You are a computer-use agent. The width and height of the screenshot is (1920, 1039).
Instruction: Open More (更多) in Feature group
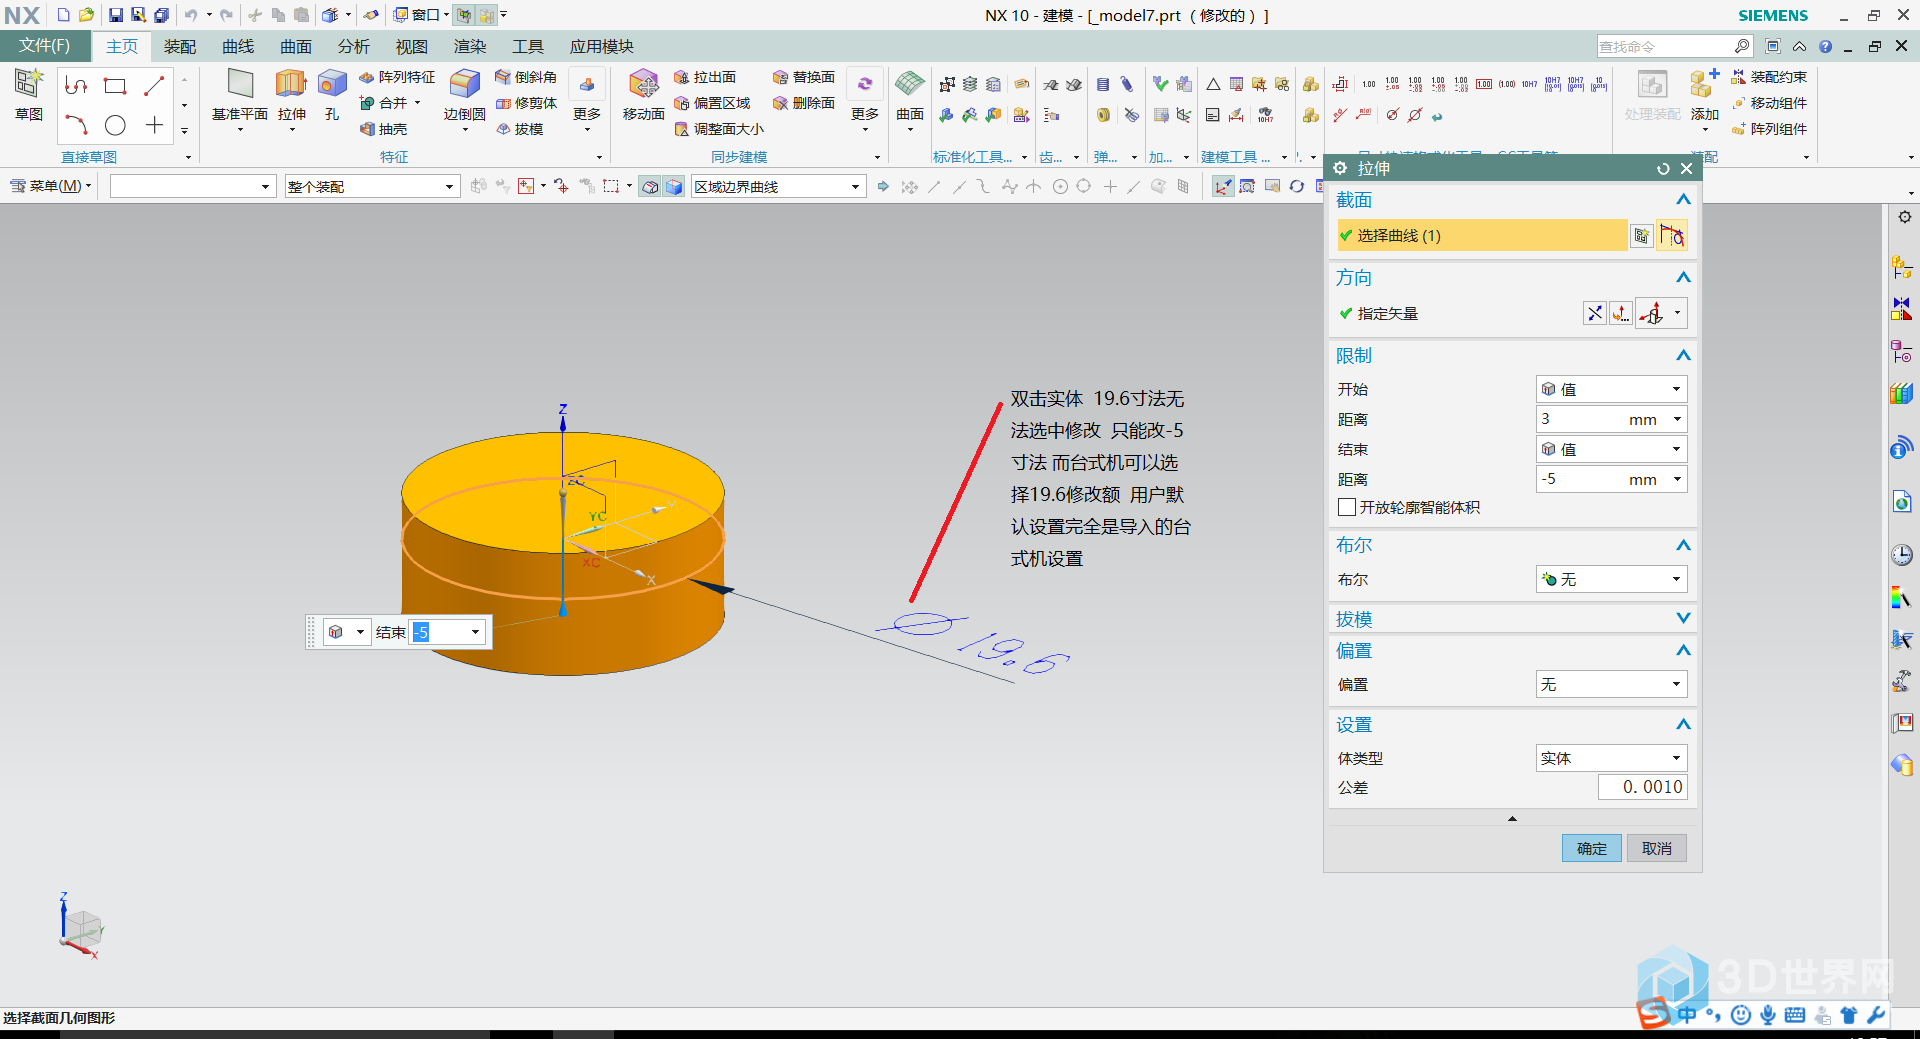[587, 100]
